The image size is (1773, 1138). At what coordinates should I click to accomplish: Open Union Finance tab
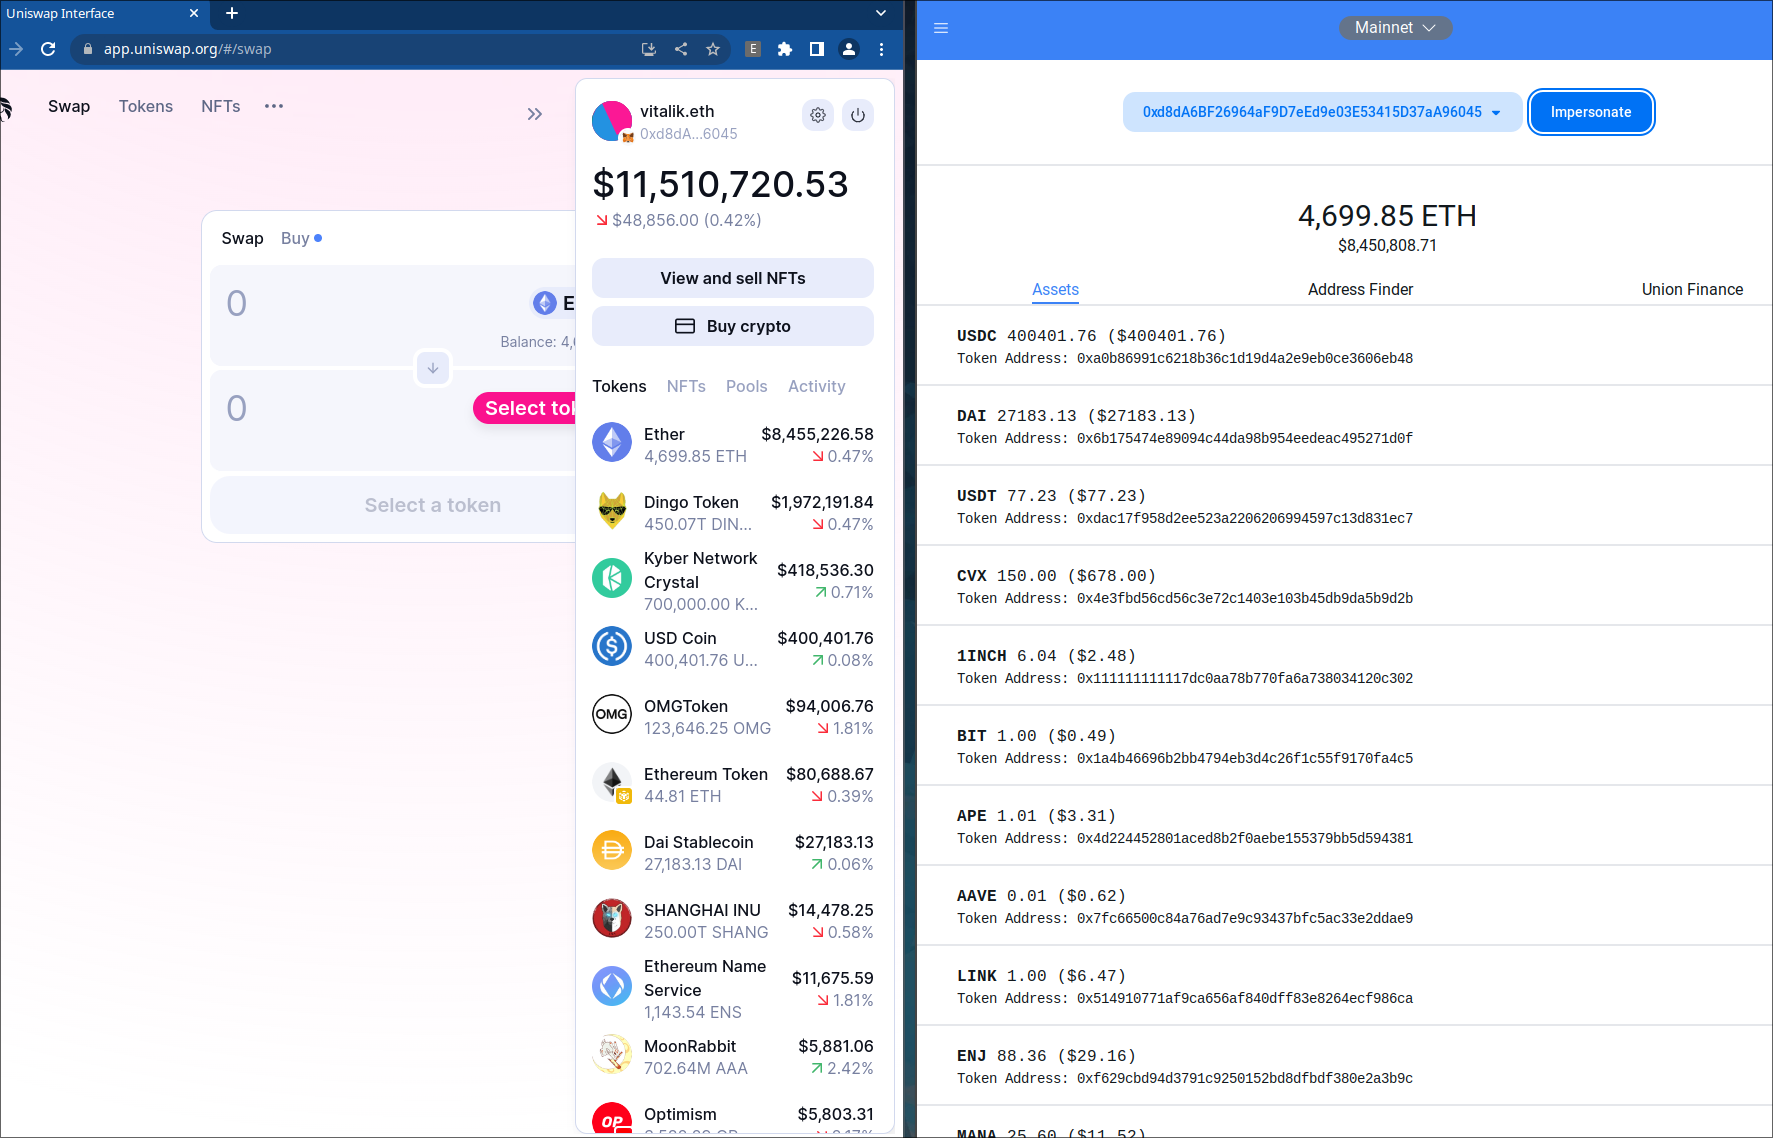[1692, 289]
